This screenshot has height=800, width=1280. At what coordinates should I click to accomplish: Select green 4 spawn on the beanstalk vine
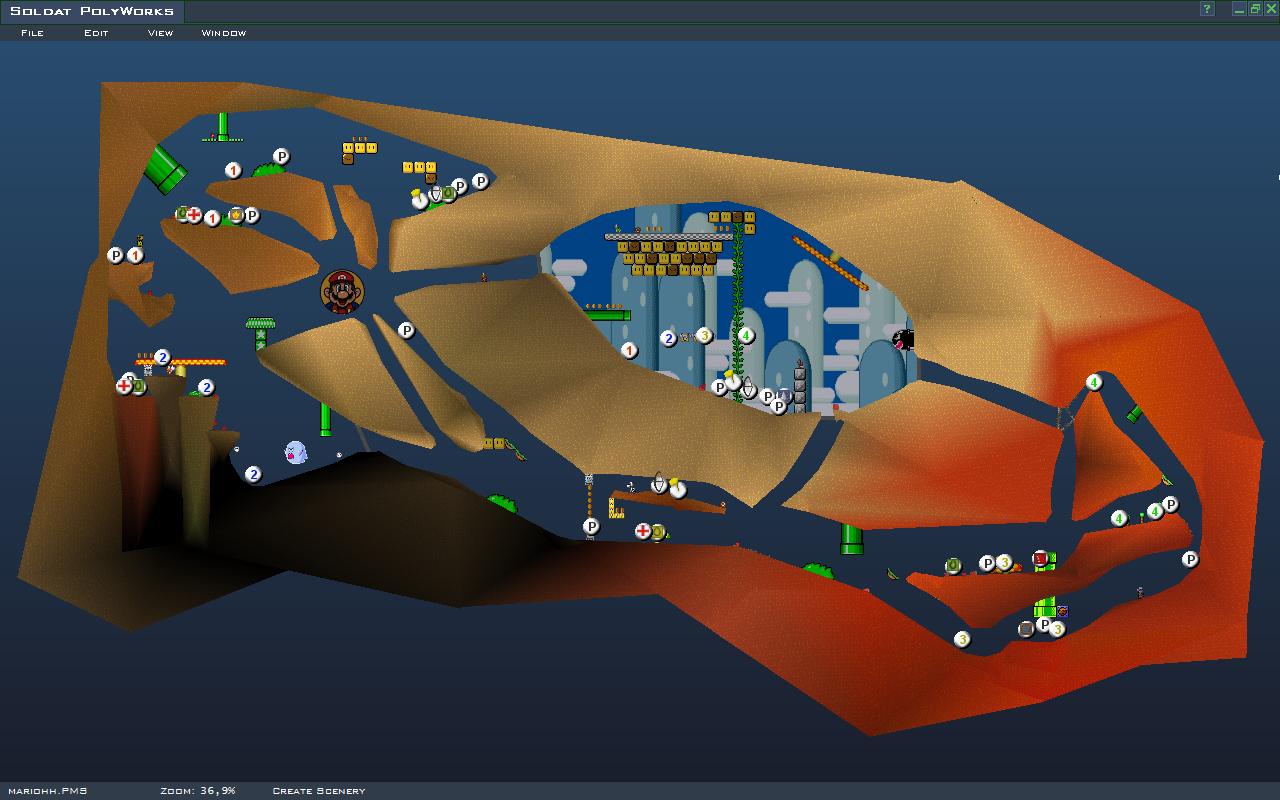(745, 336)
